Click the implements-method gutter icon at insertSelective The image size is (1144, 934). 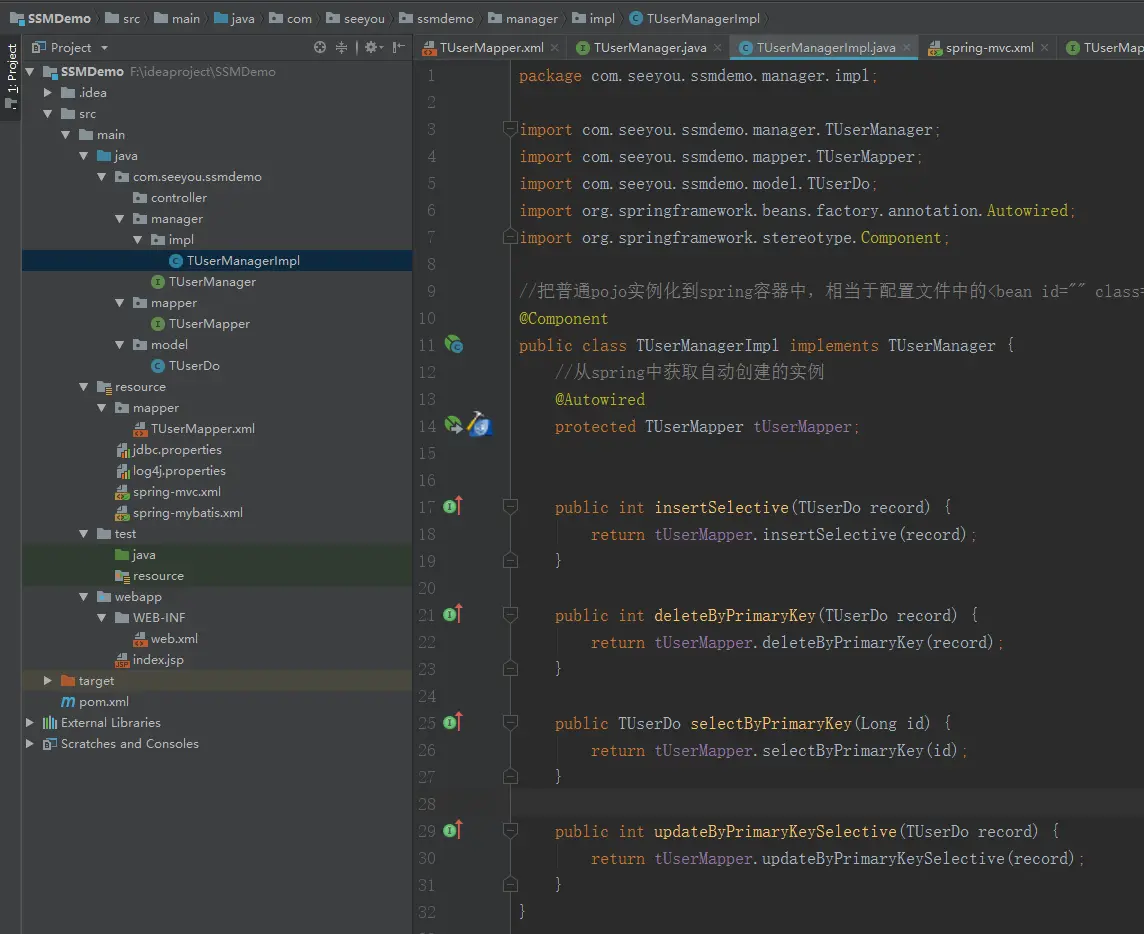tap(453, 506)
